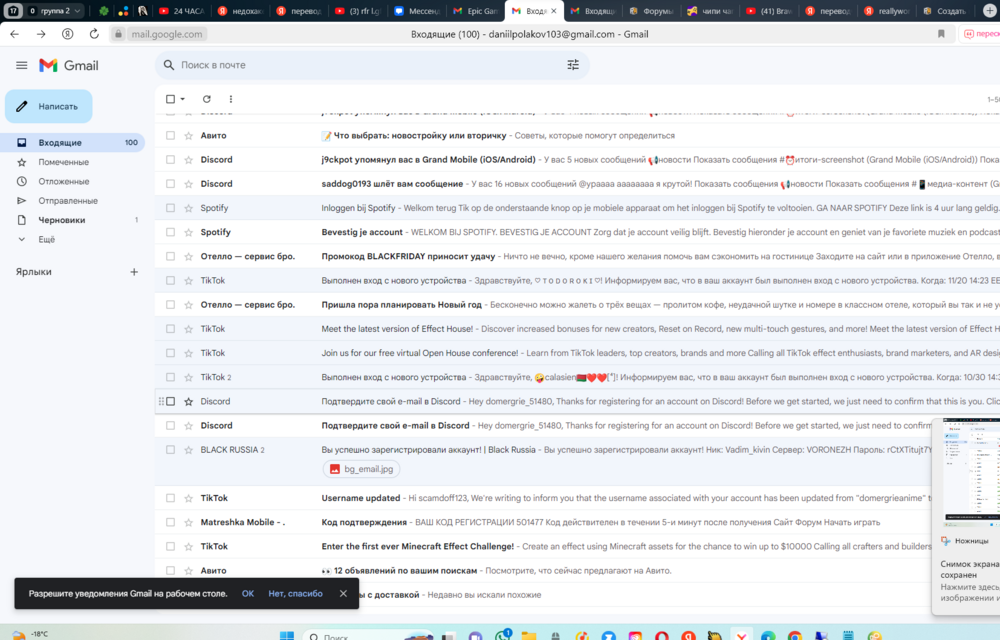Tick the checkbox for Отелло BLACKFRIDAY email

pos(170,257)
